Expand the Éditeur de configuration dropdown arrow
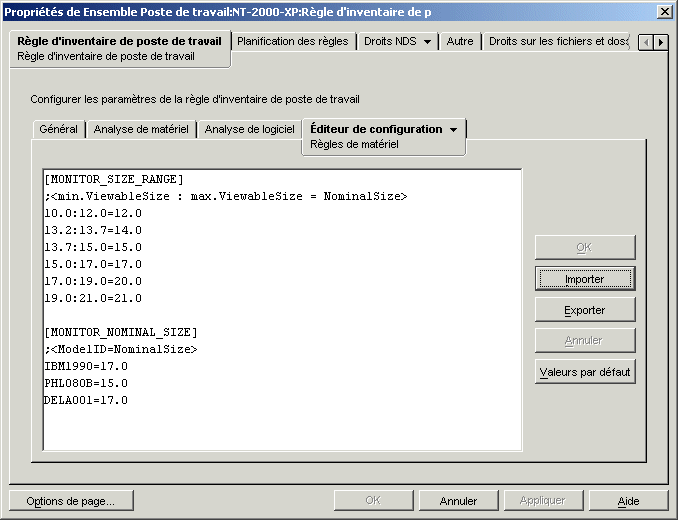This screenshot has height=520, width=678. pyautogui.click(x=453, y=130)
